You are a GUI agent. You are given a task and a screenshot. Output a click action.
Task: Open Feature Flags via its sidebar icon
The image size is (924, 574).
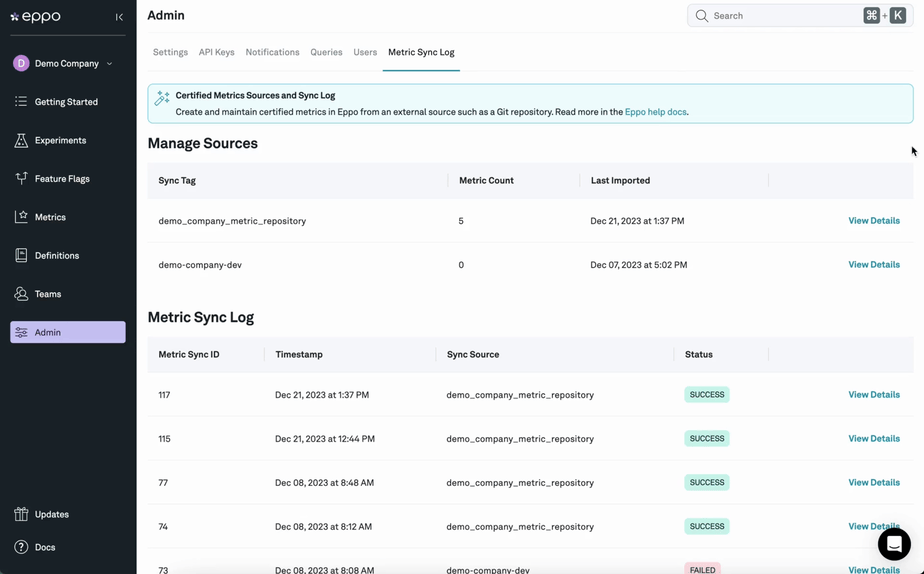(21, 179)
